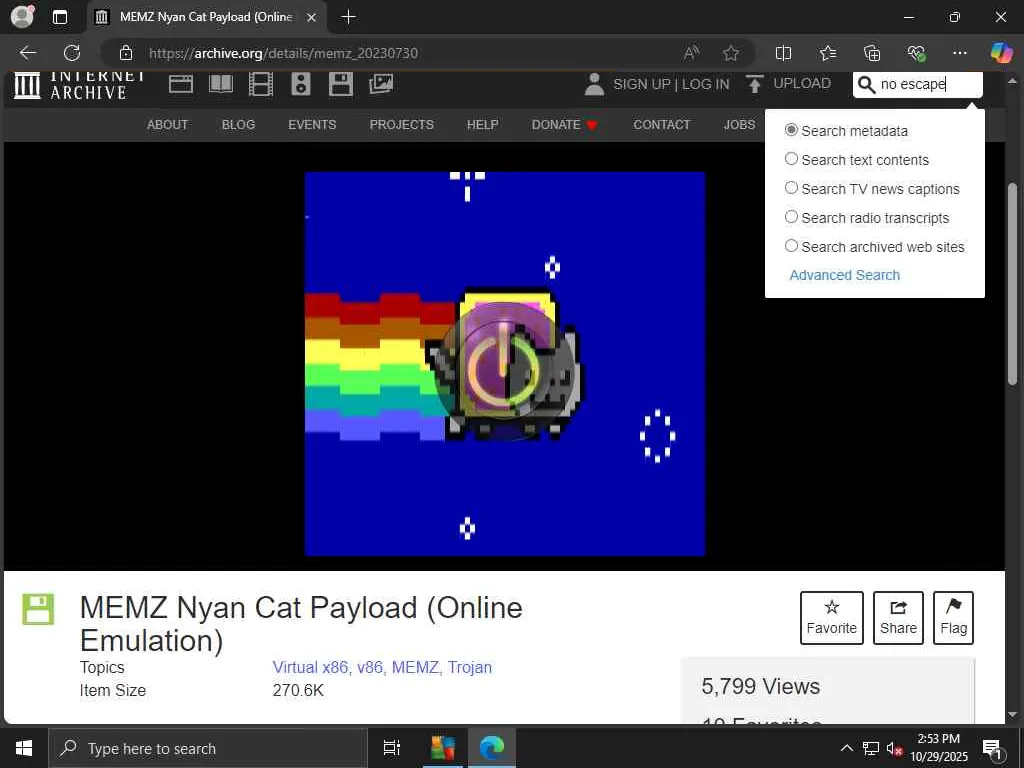Open the MEMZ topic link

point(417,667)
